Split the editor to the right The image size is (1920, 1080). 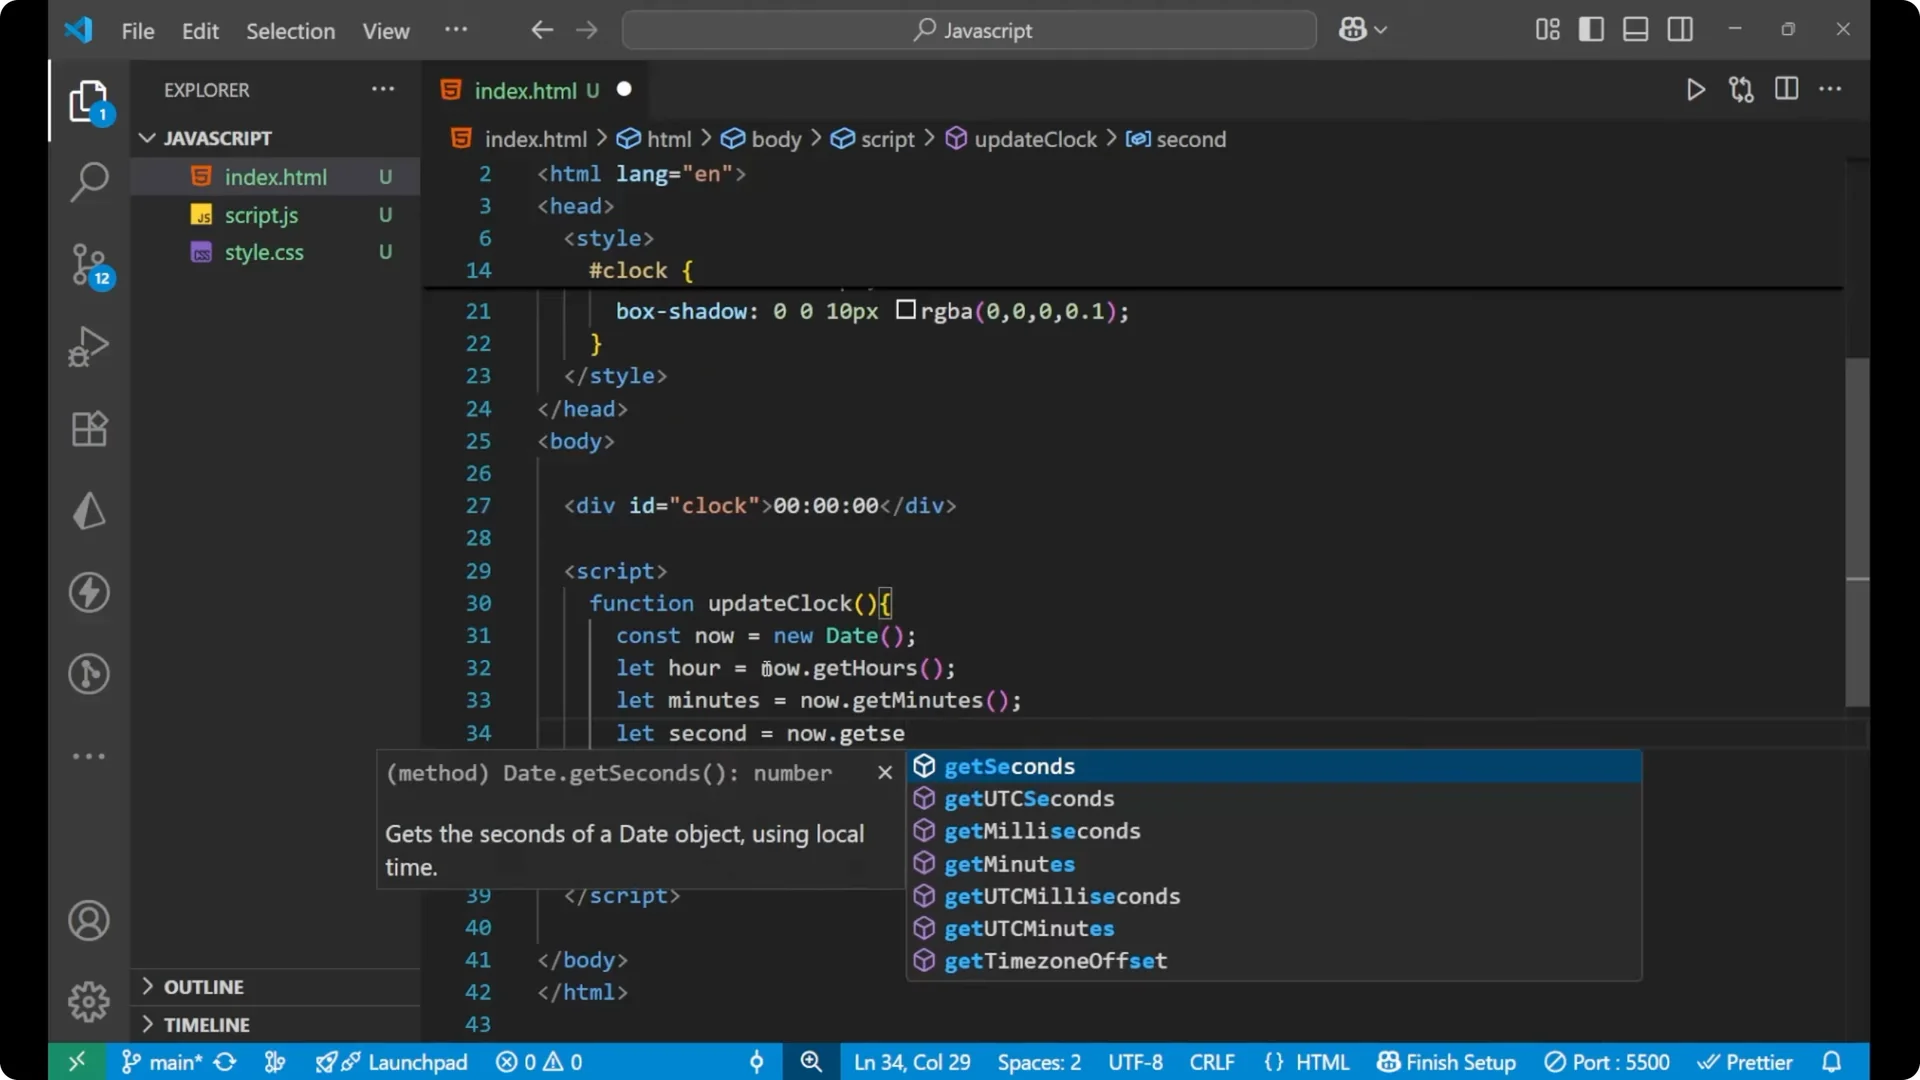point(1786,89)
